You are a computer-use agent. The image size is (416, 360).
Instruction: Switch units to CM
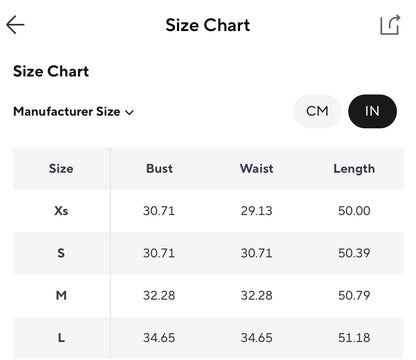pyautogui.click(x=317, y=111)
